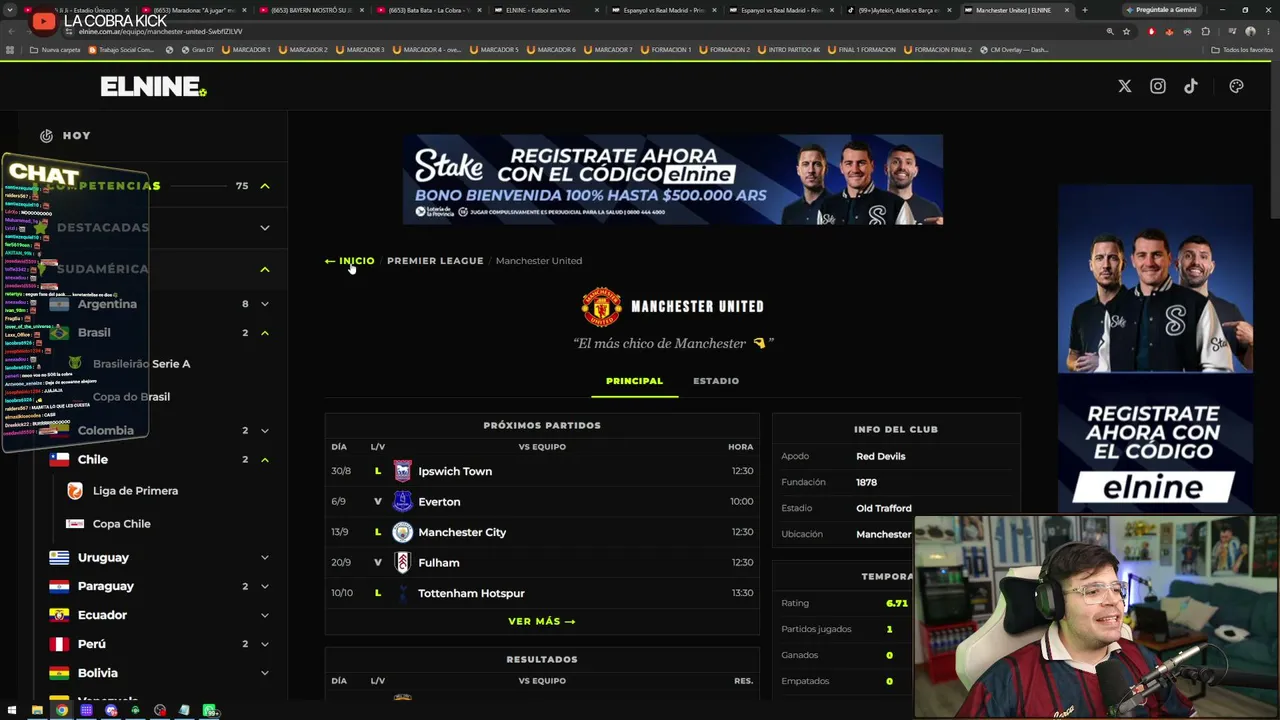1280x720 pixels.
Task: Expand the Colombia competitions chevron
Action: (x=265, y=431)
